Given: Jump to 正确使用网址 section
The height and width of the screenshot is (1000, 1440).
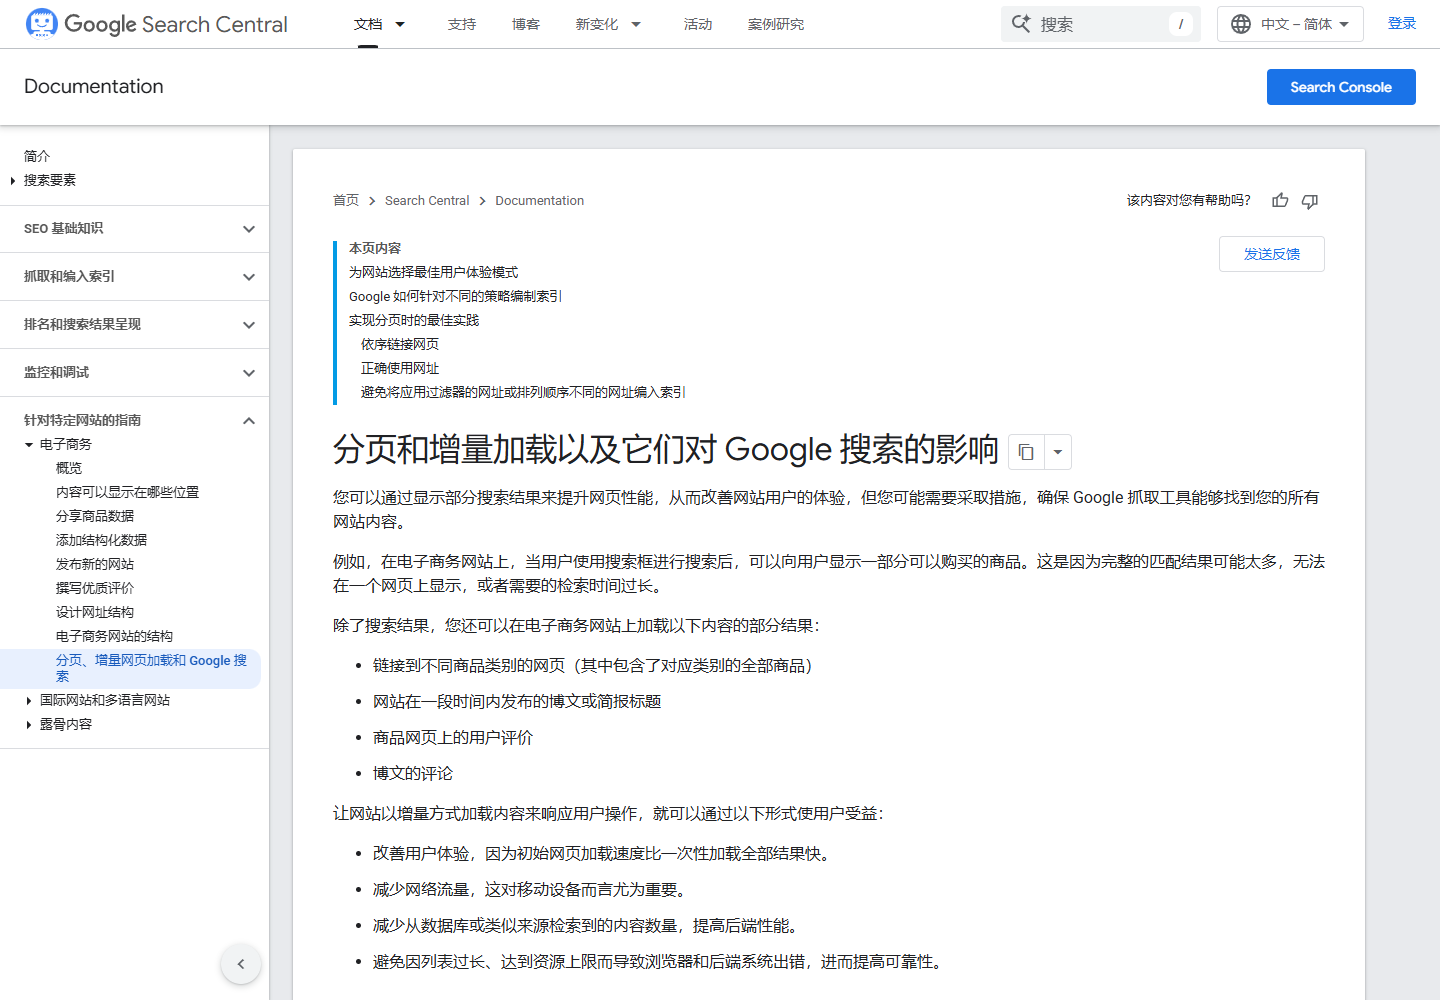Looking at the screenshot, I should tap(400, 368).
